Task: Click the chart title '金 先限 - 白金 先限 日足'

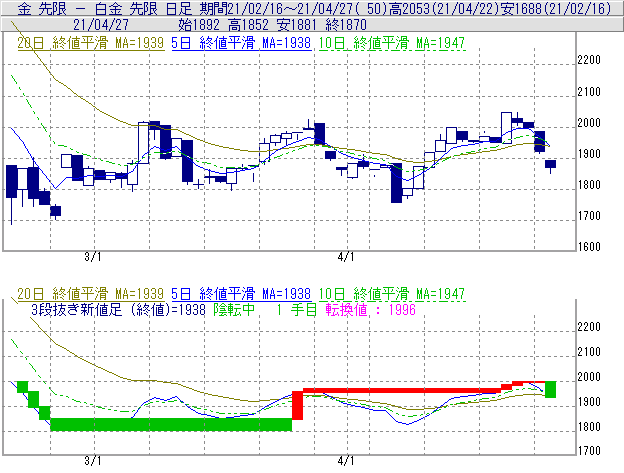Action: coord(104,8)
